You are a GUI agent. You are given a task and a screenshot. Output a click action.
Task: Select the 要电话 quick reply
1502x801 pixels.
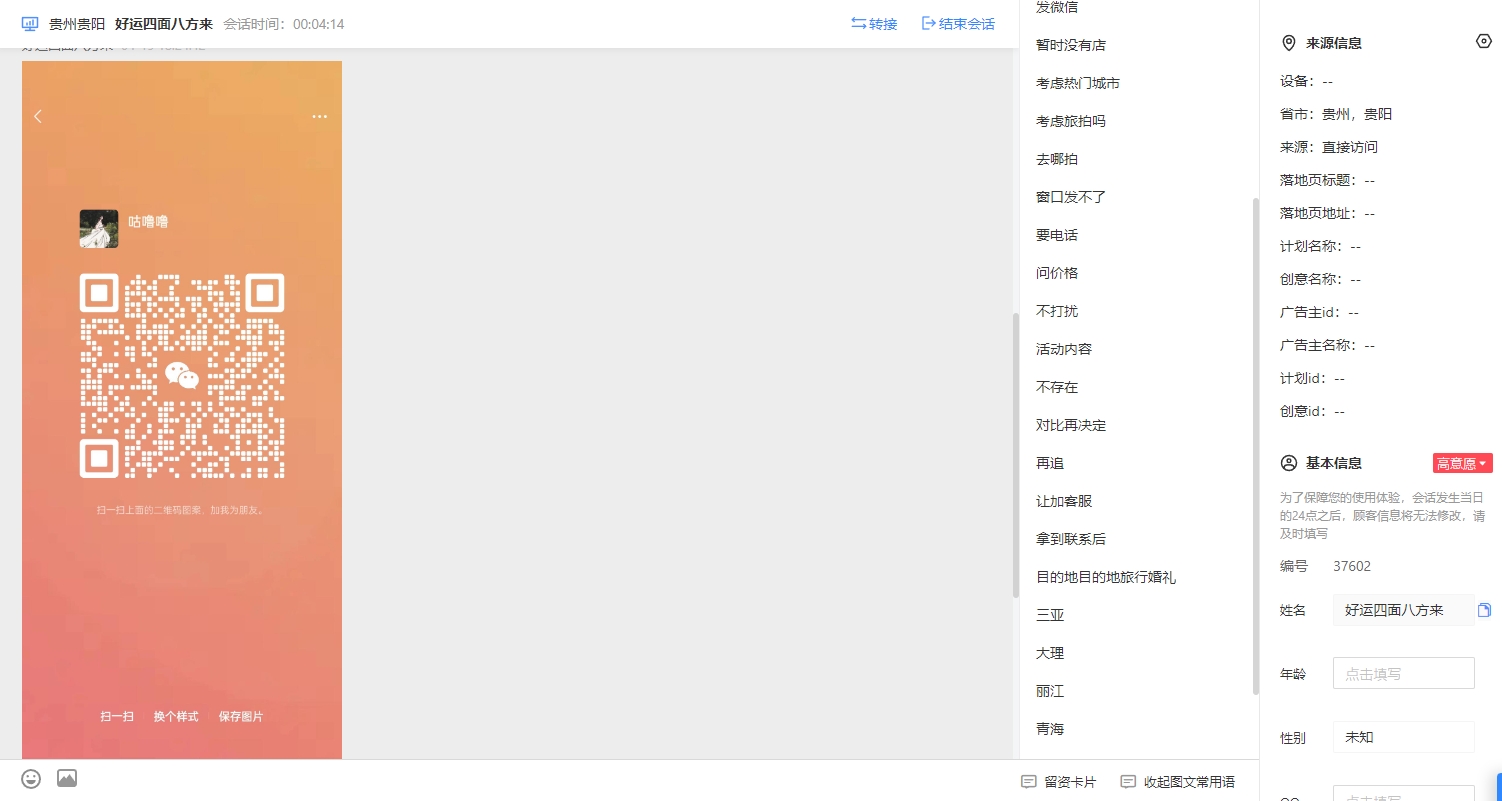[x=1057, y=235]
